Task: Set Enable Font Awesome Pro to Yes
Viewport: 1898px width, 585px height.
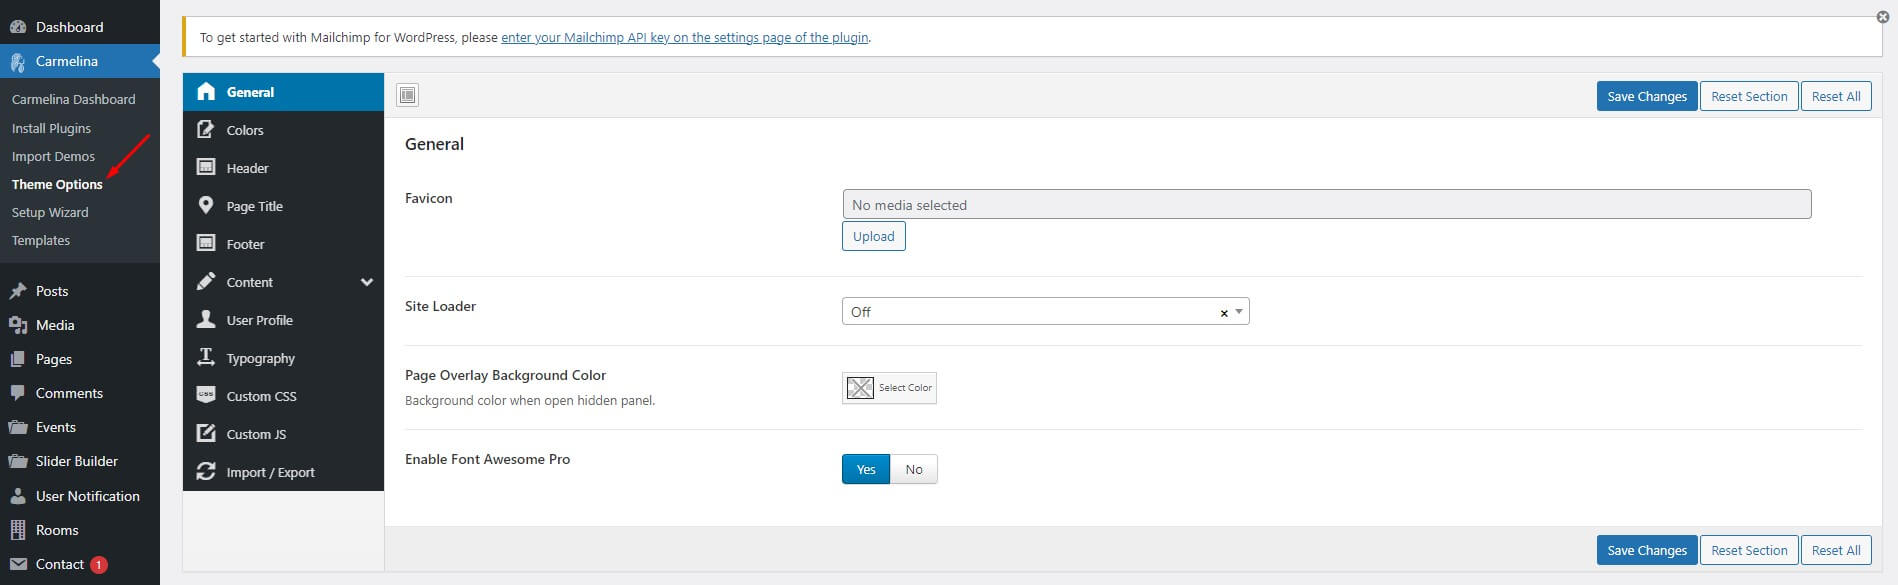Action: pos(866,469)
